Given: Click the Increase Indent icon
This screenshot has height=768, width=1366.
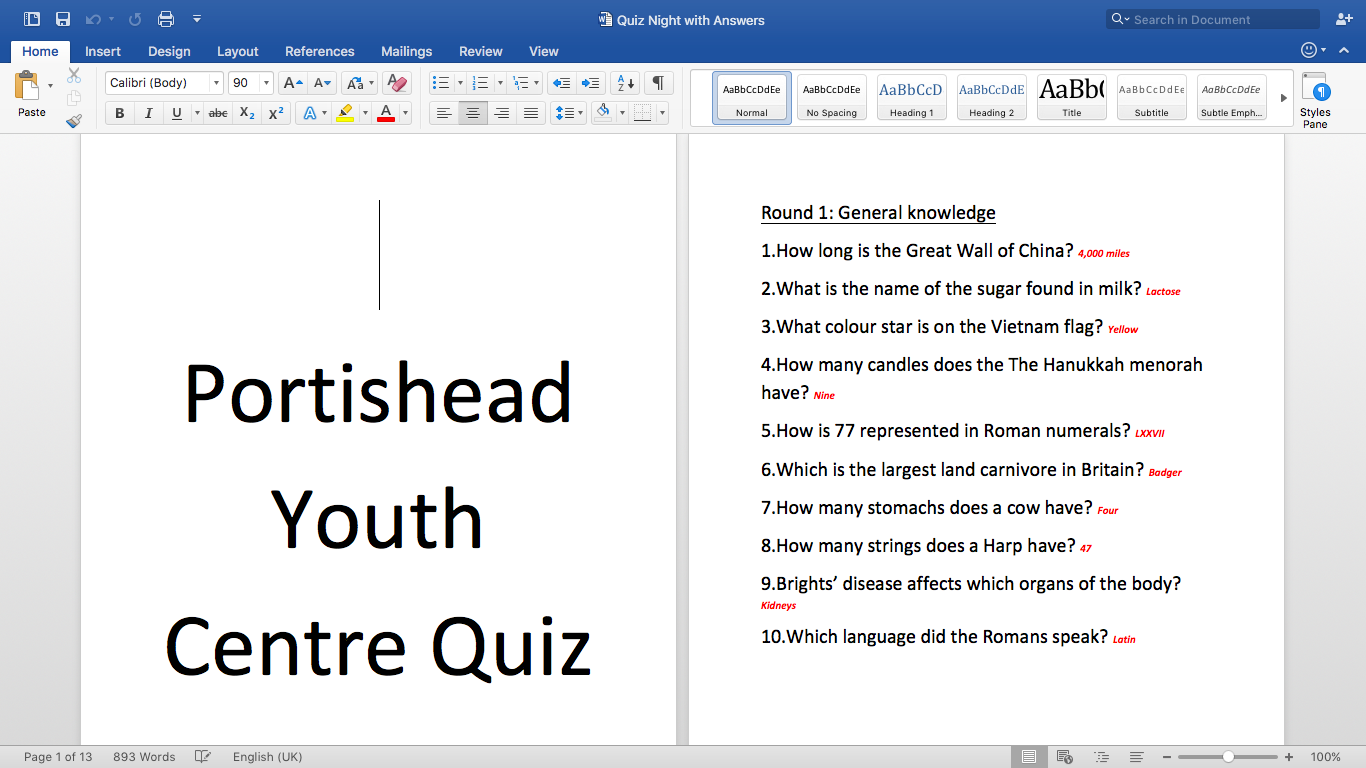Looking at the screenshot, I should click(591, 83).
